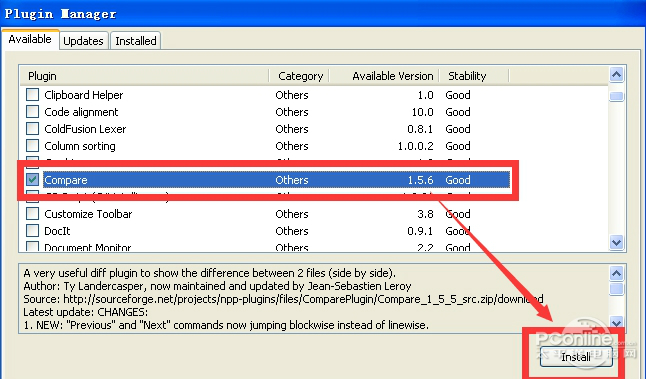Sort by Available Version column header
Image resolution: width=646 pixels, height=379 pixels.
pyautogui.click(x=384, y=76)
